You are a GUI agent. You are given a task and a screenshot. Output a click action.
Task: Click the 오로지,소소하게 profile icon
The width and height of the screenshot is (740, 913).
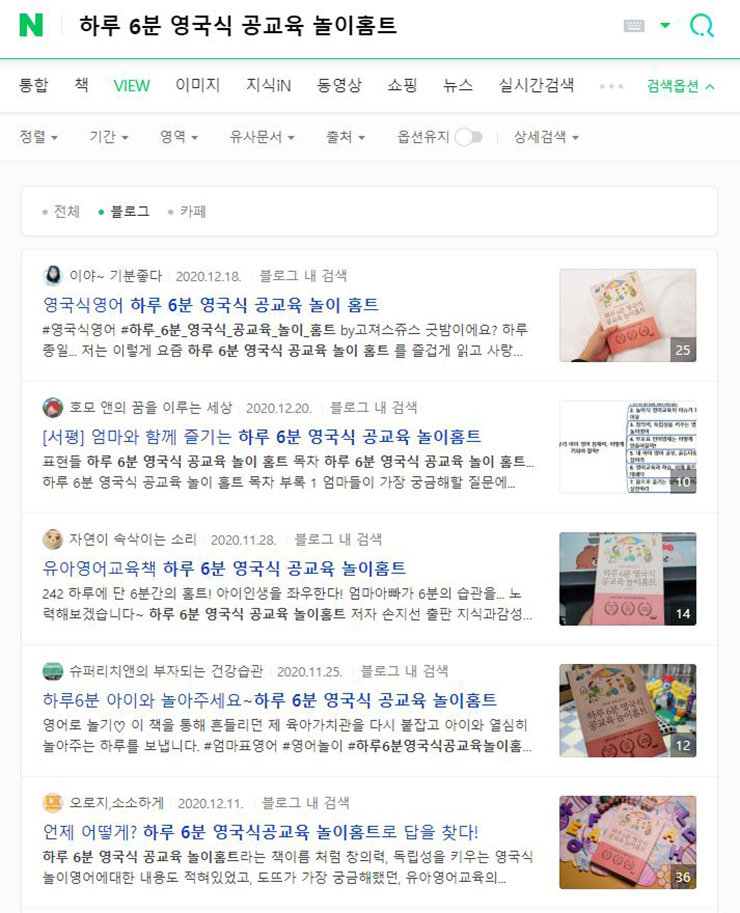53,803
